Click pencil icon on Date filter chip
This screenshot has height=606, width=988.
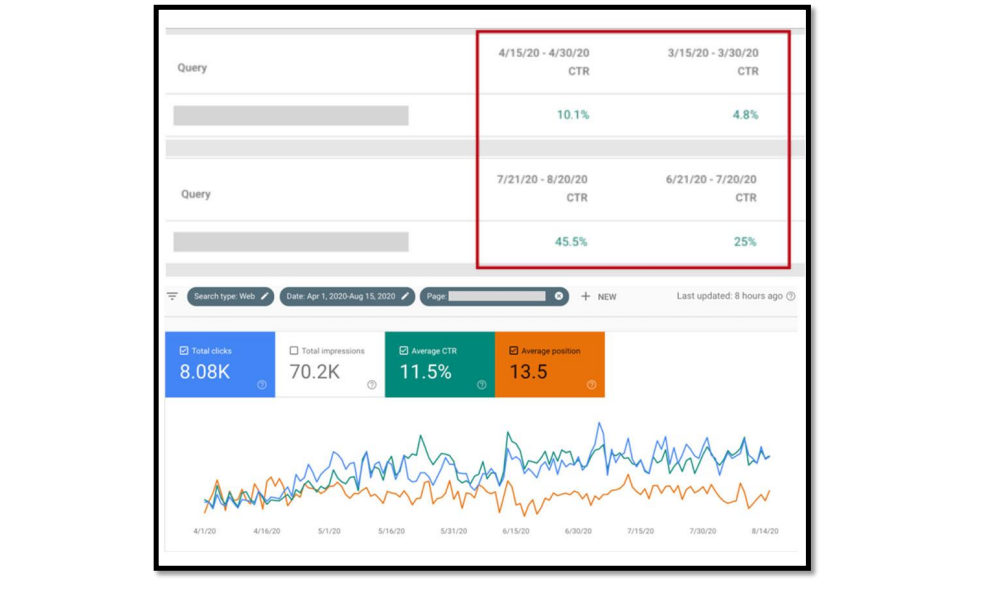point(405,297)
